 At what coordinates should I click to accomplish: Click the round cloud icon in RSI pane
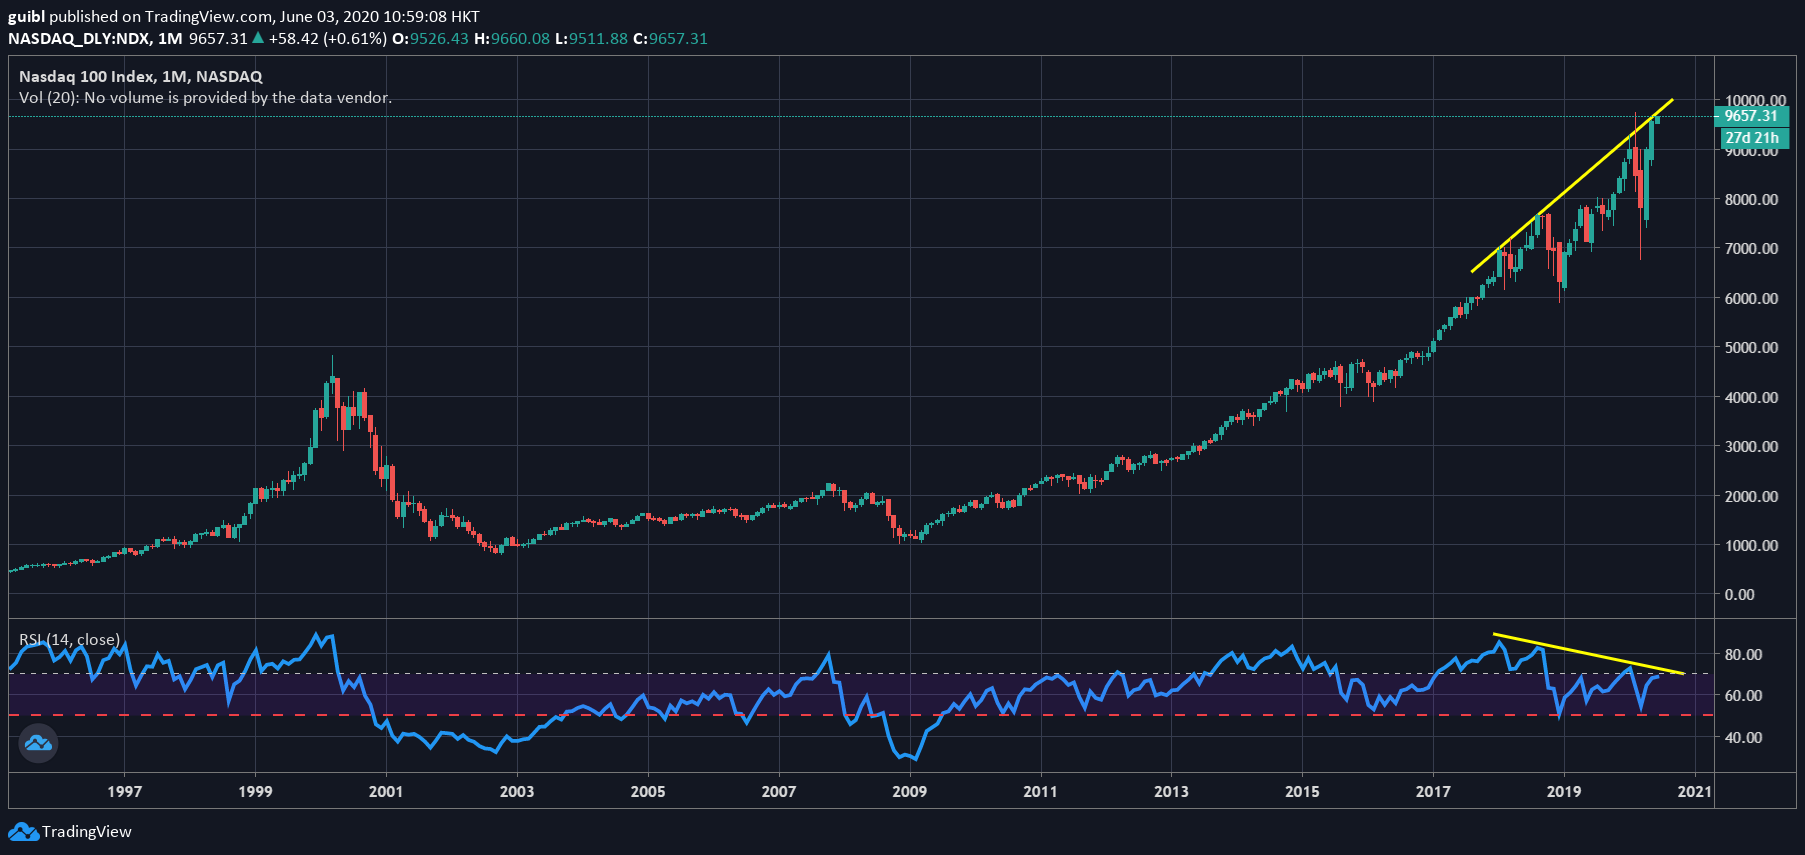39,743
